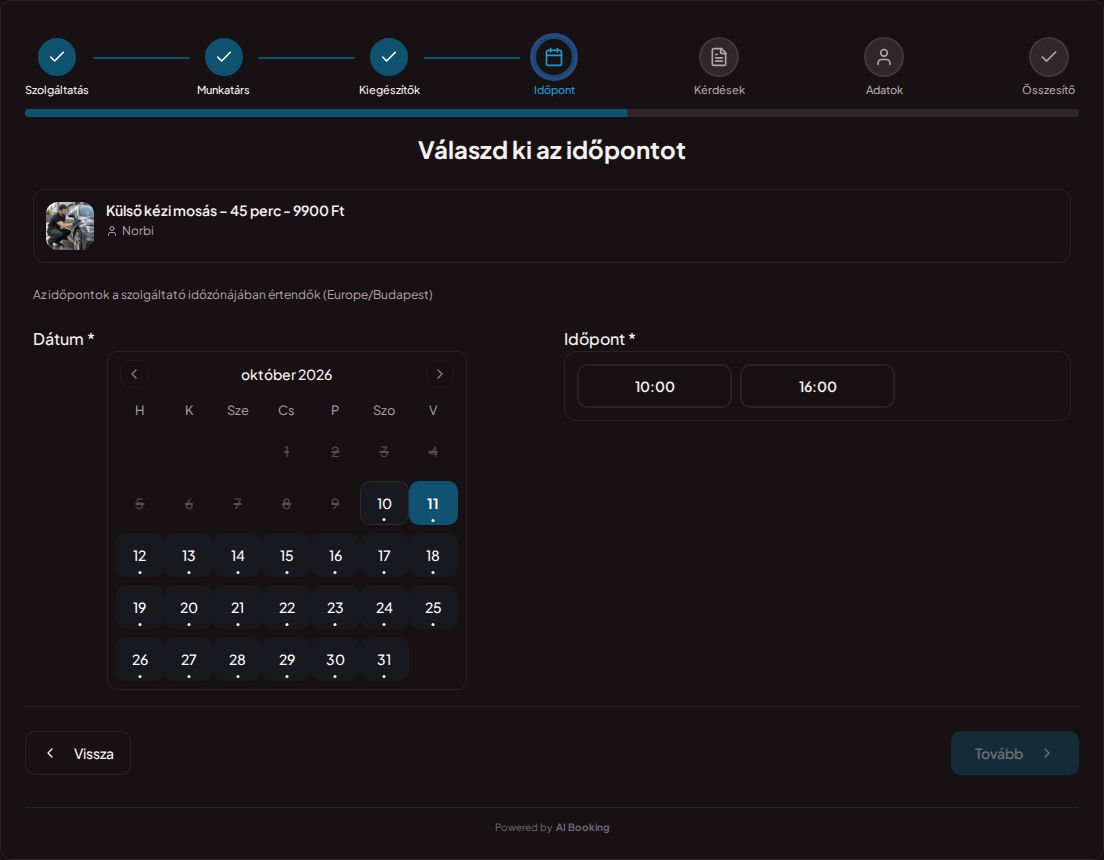The width and height of the screenshot is (1104, 860).
Task: Click the Adatok person step icon
Action: point(884,57)
